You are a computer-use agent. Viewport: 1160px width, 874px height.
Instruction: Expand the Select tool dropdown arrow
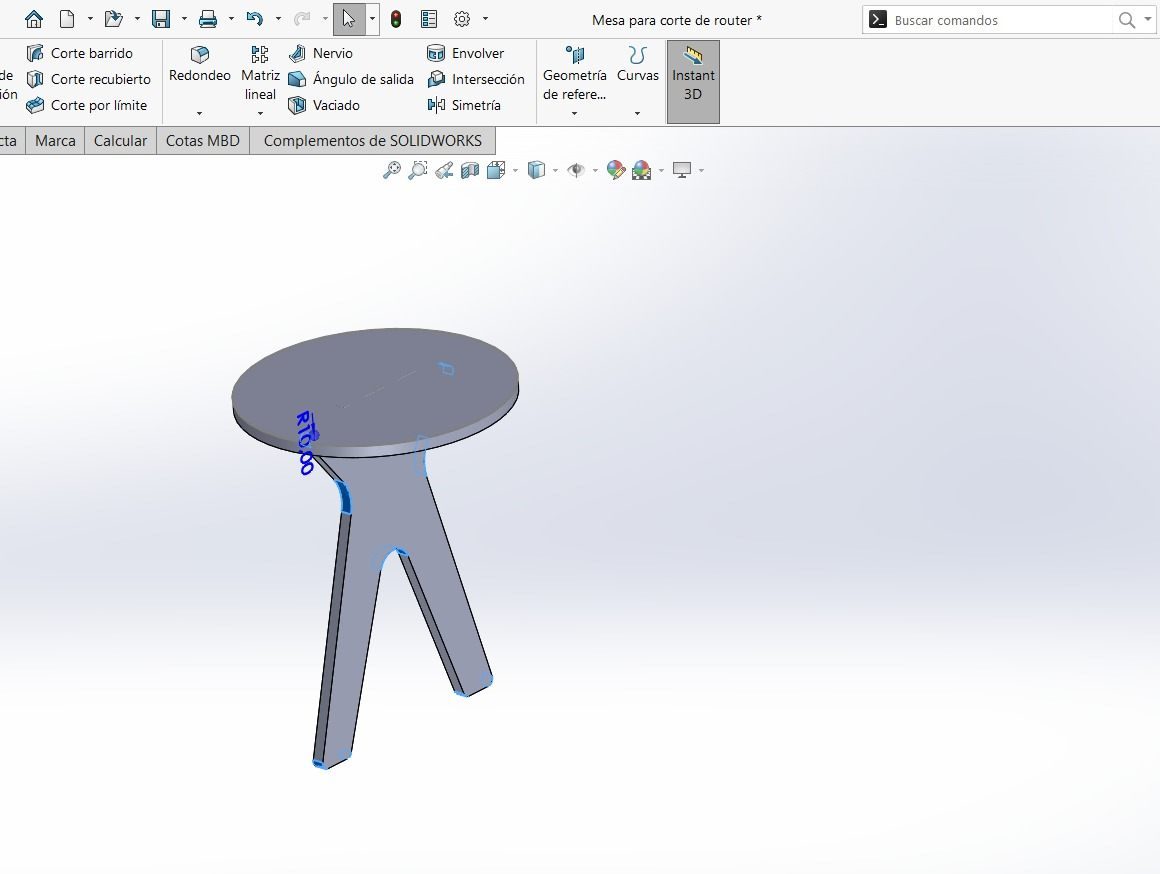[372, 19]
